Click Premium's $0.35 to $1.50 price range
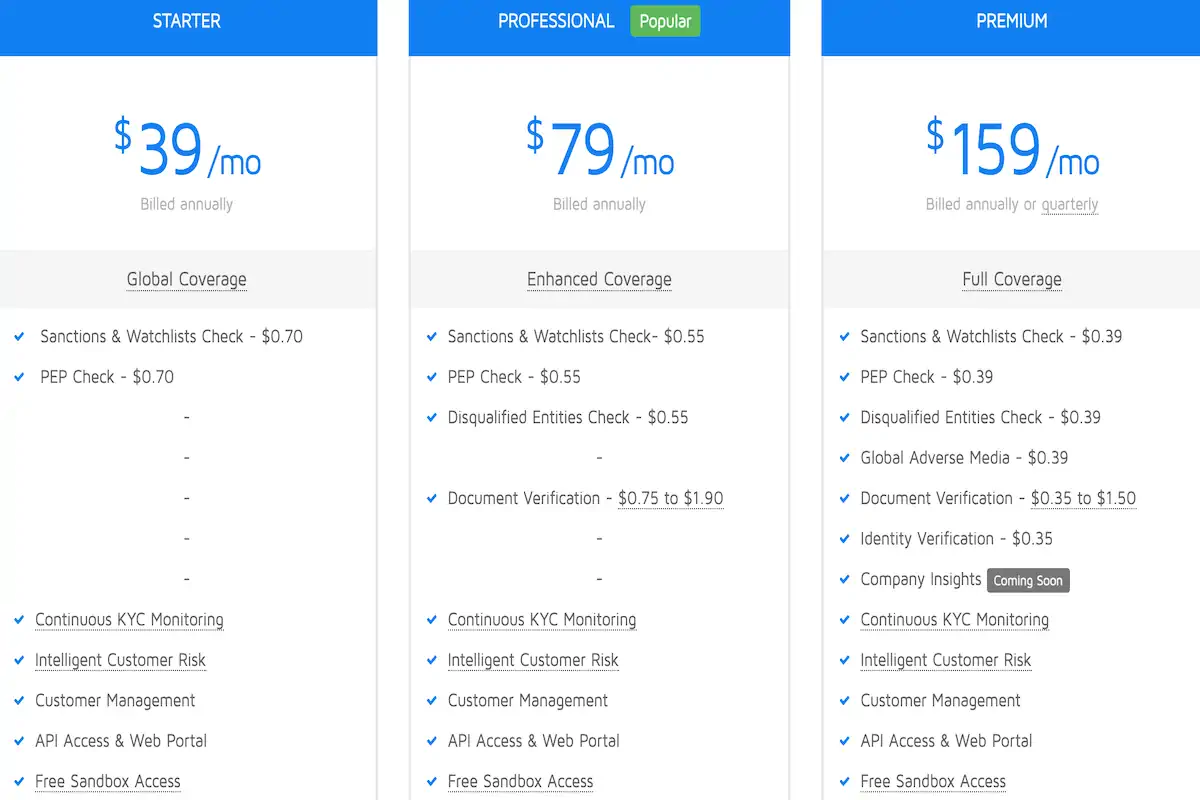This screenshot has height=800, width=1200. [1084, 498]
